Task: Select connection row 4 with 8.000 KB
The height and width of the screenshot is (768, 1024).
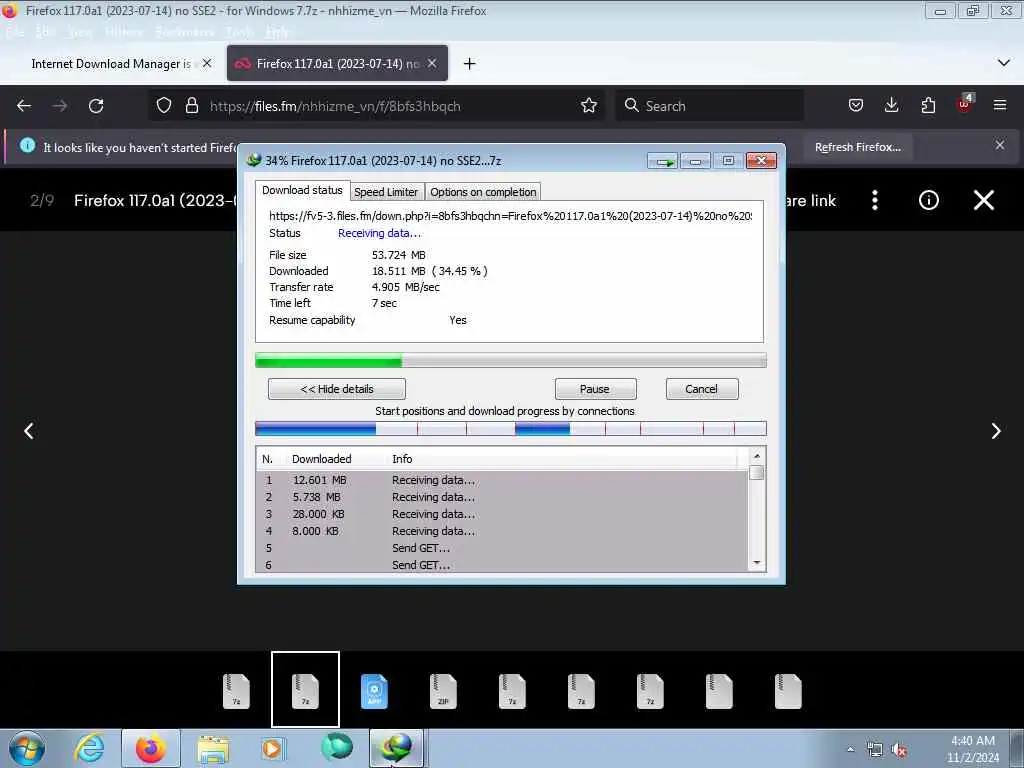Action: point(502,531)
